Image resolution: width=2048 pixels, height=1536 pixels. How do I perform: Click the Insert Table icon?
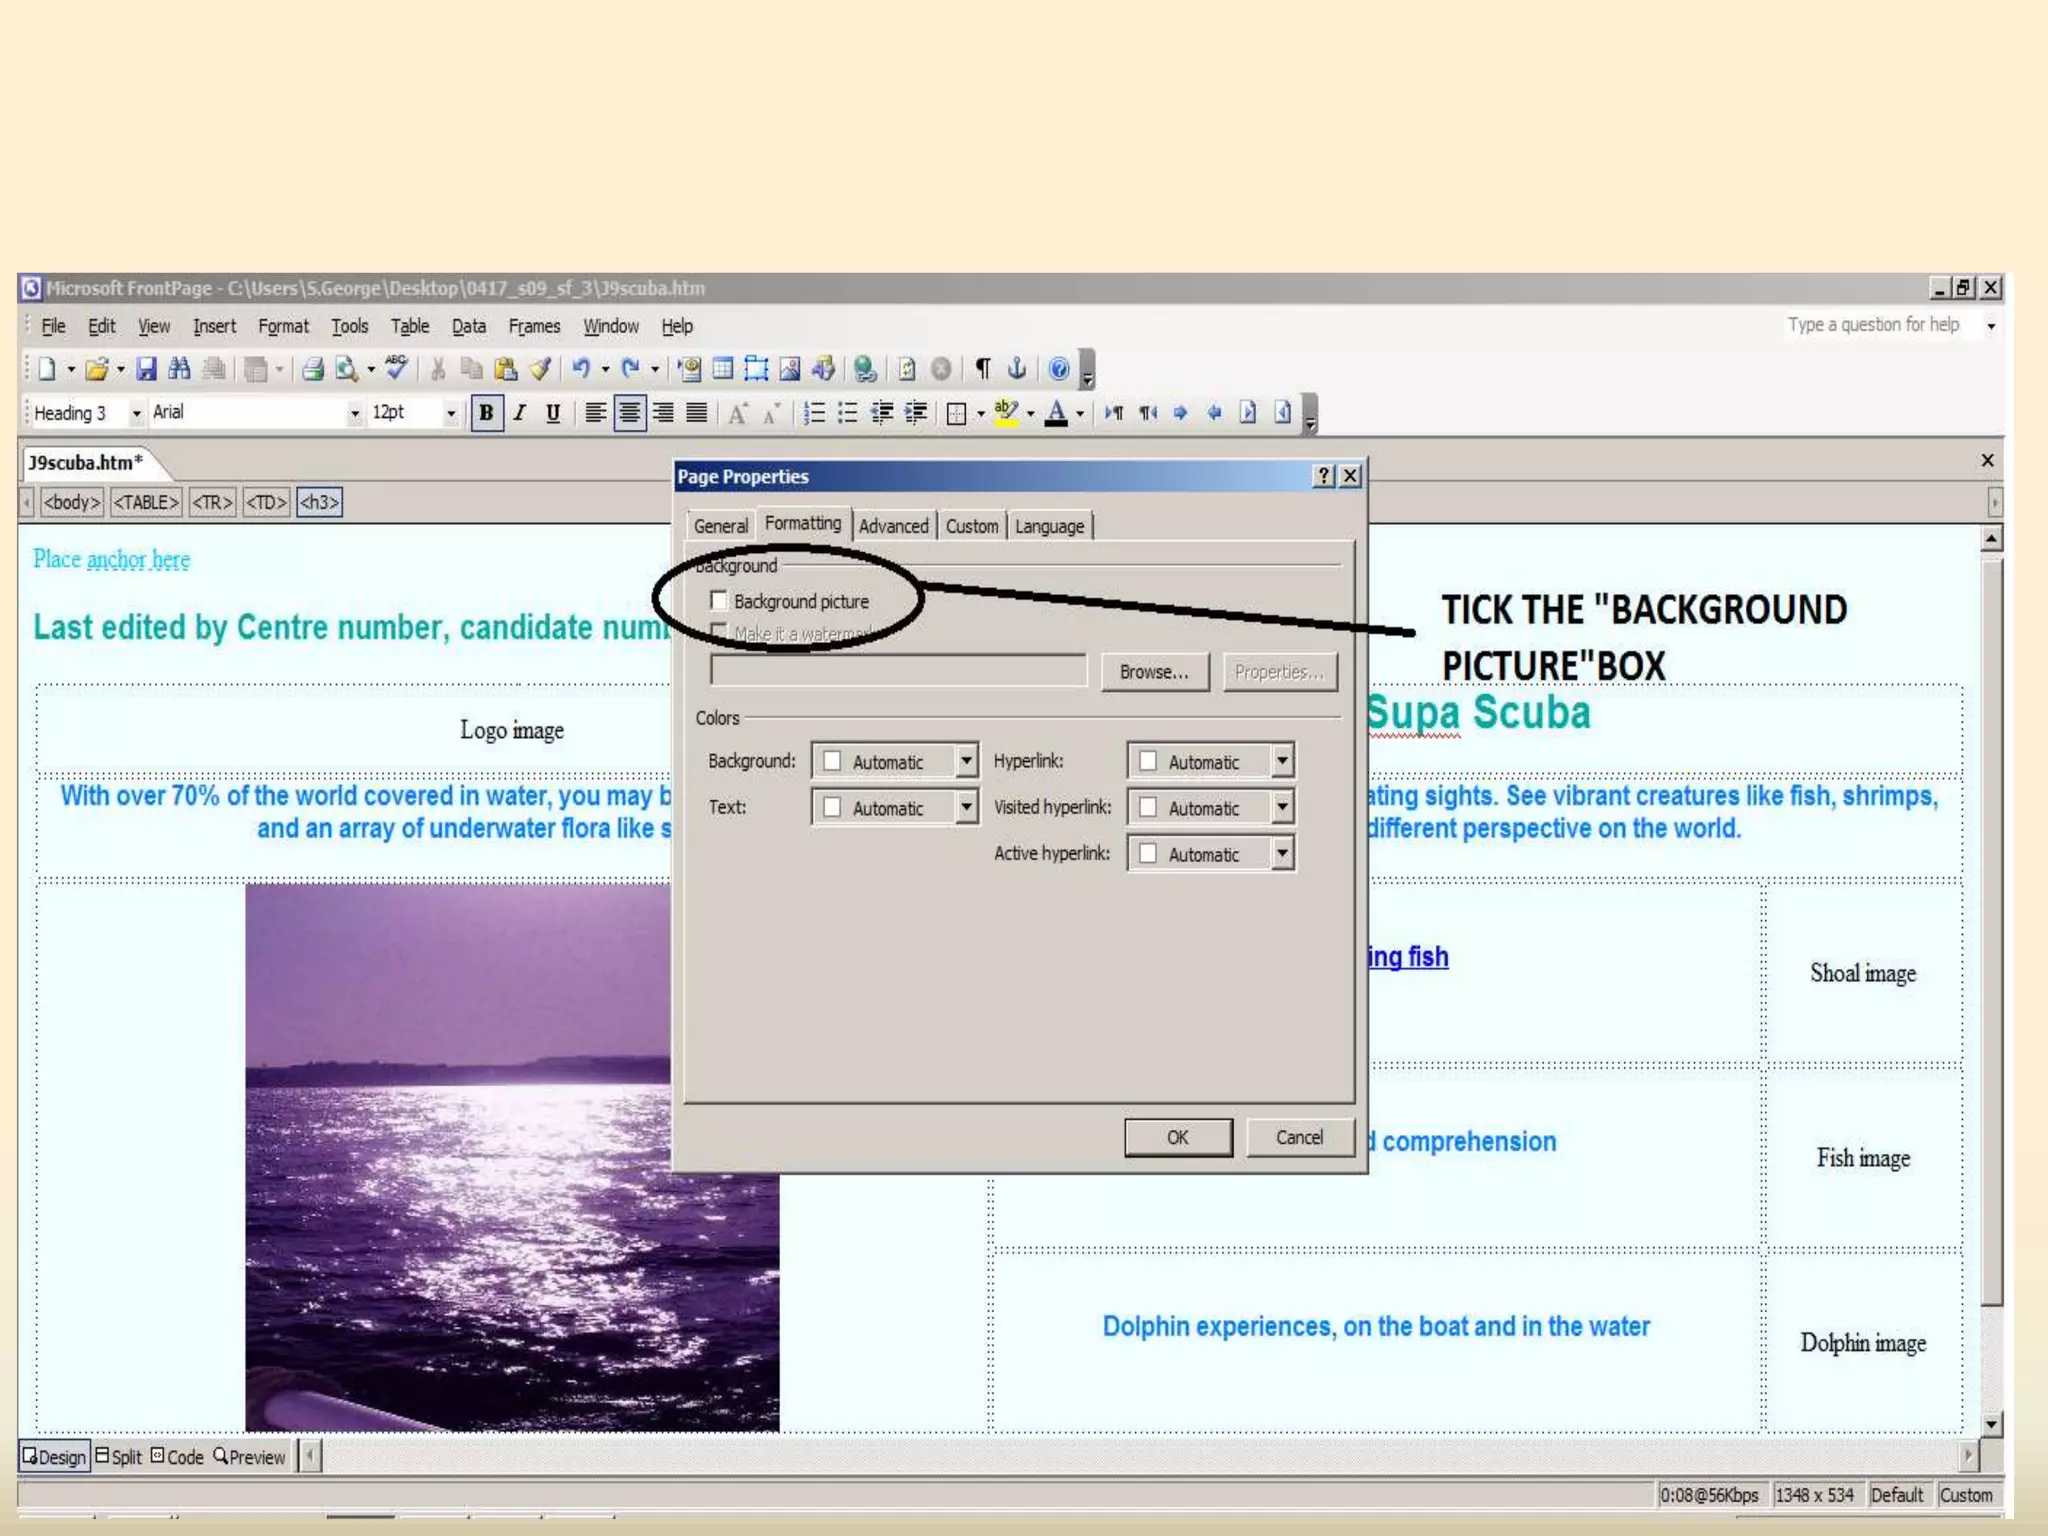click(723, 369)
